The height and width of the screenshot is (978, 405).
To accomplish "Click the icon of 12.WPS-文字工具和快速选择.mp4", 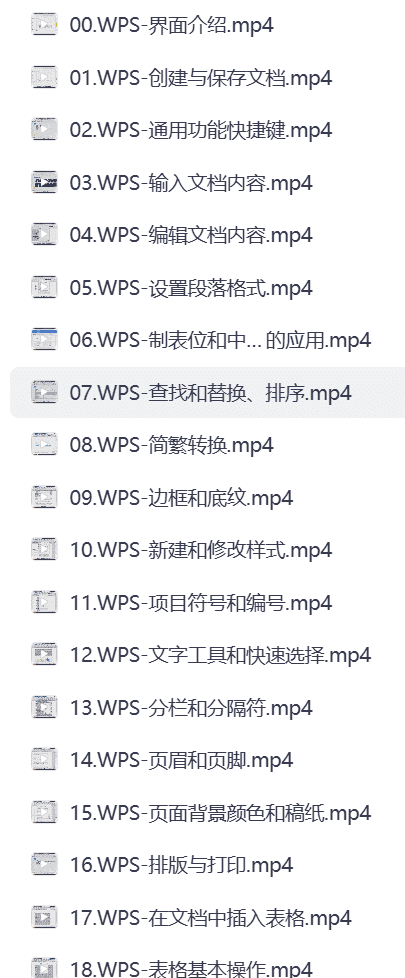I will [x=44, y=654].
